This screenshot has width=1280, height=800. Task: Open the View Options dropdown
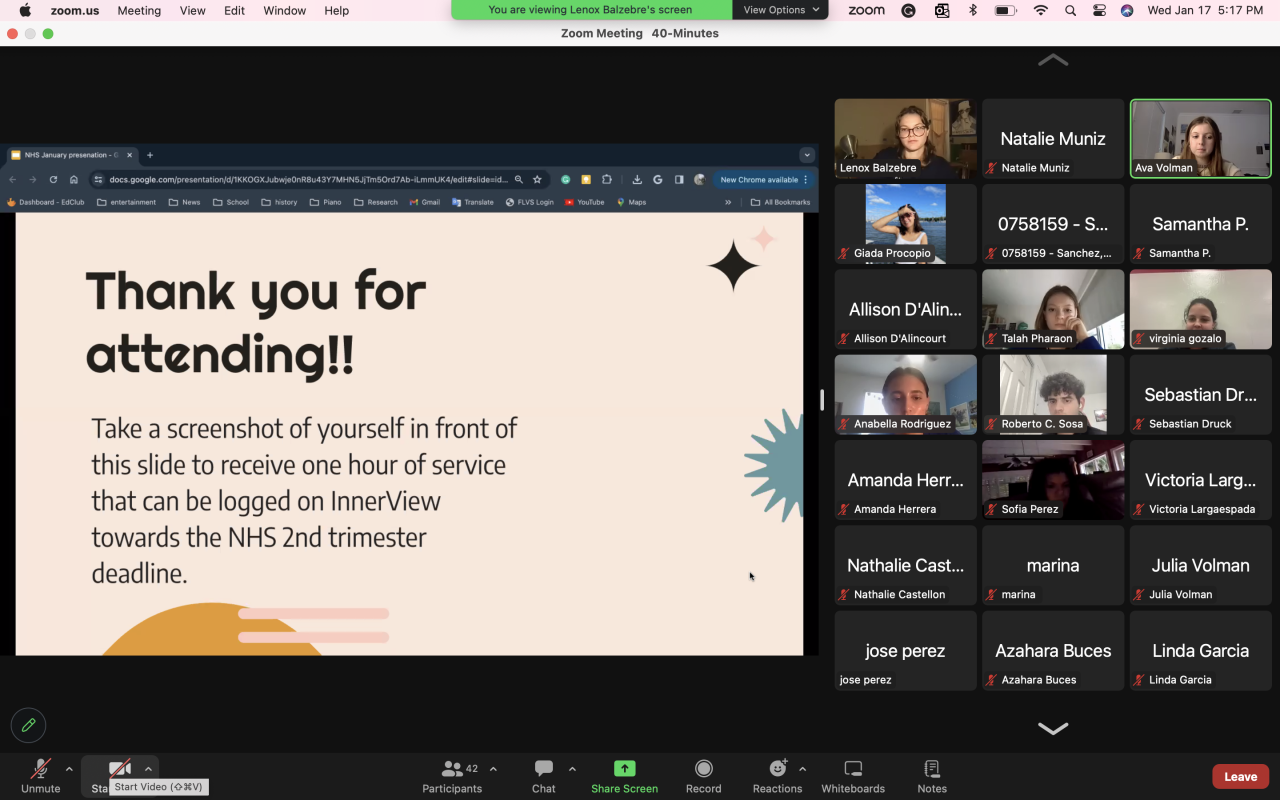pos(780,10)
